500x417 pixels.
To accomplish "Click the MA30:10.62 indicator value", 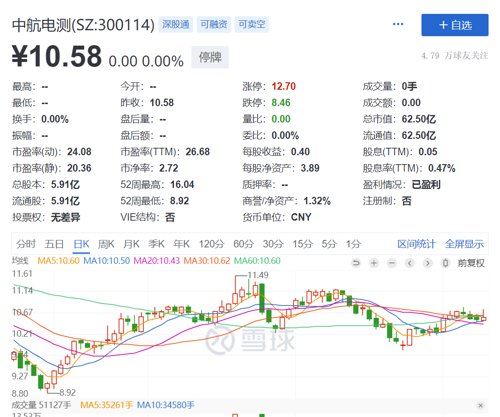I will tap(207, 261).
